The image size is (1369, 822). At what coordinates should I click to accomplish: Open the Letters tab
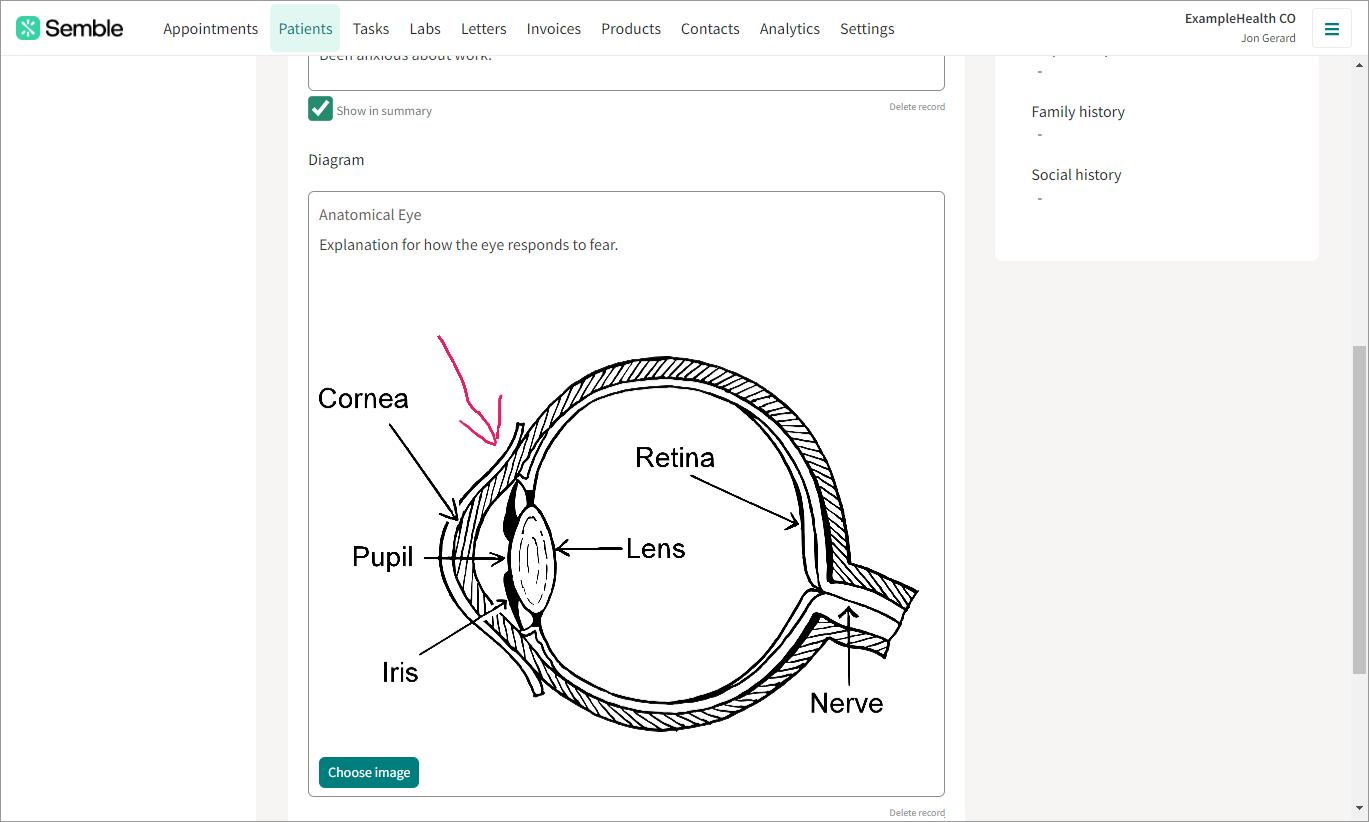[483, 29]
